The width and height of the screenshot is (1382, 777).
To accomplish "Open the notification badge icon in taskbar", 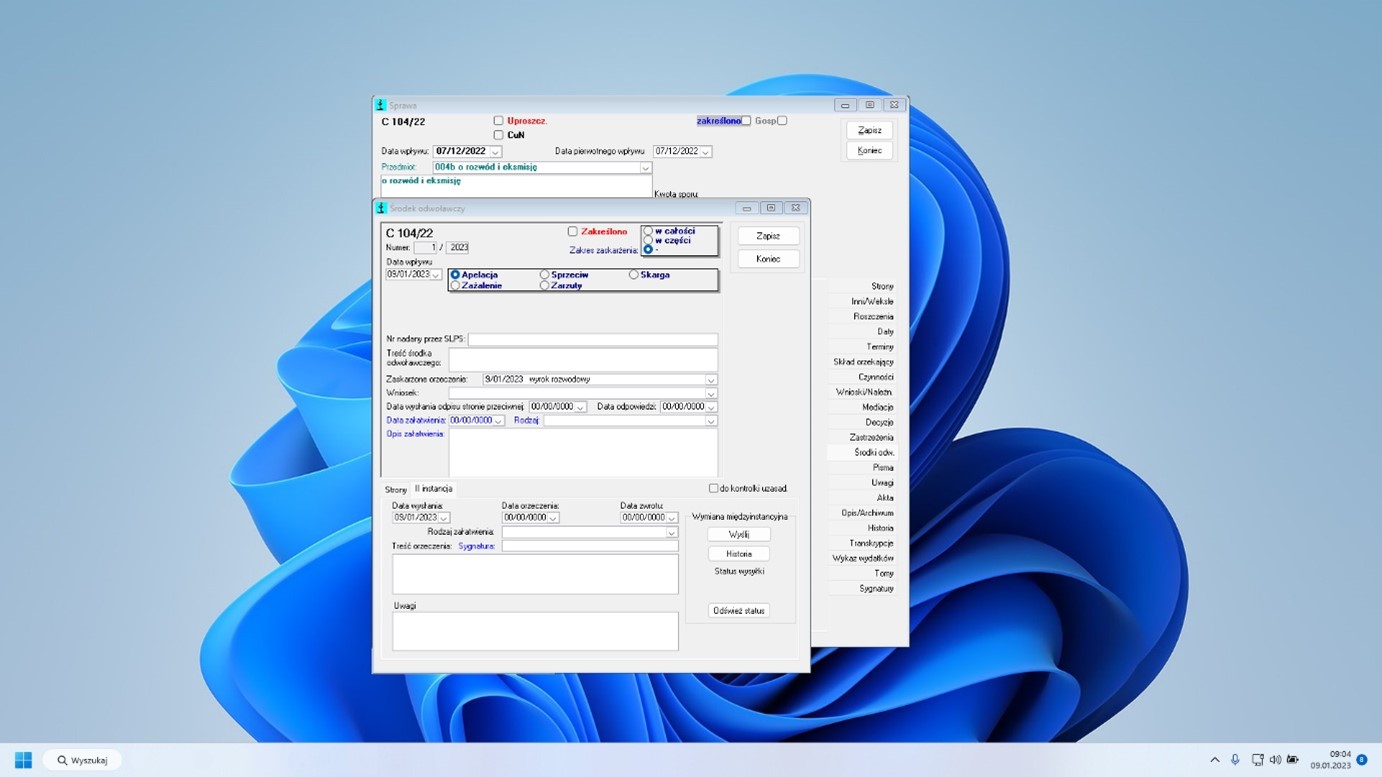I will 1362,760.
